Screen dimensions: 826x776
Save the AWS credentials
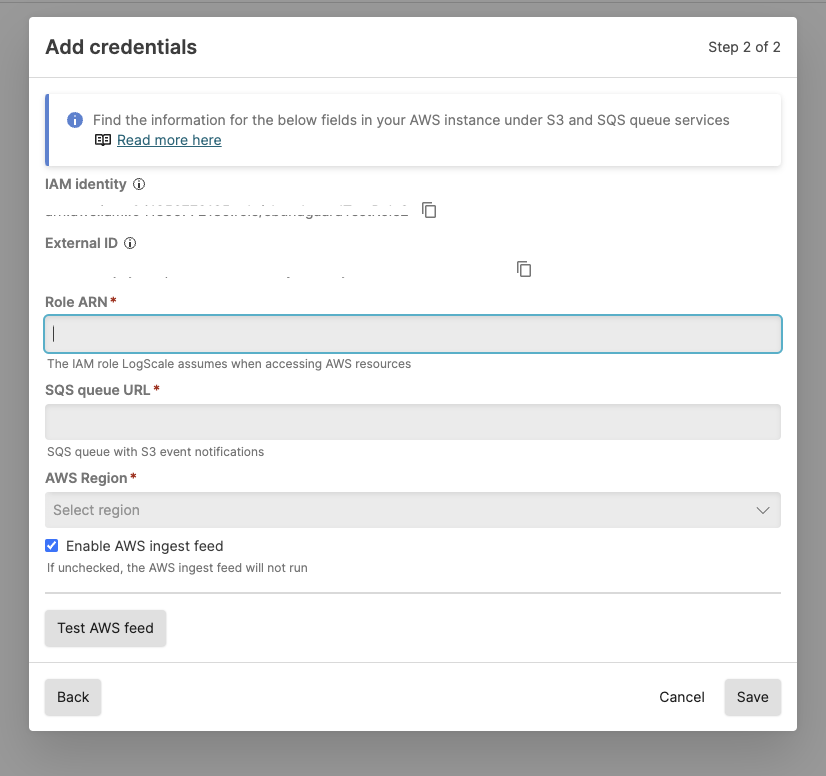coord(752,697)
